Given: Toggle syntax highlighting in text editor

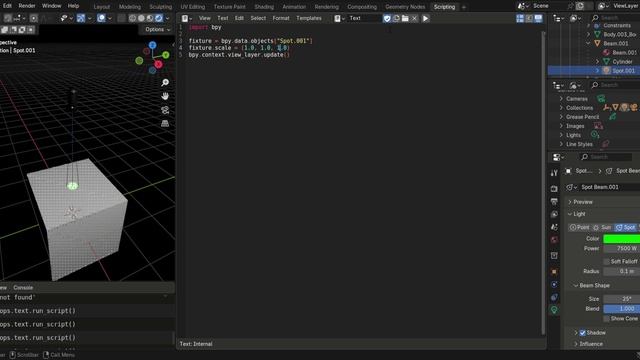Looking at the screenshot, I should point(538,18).
